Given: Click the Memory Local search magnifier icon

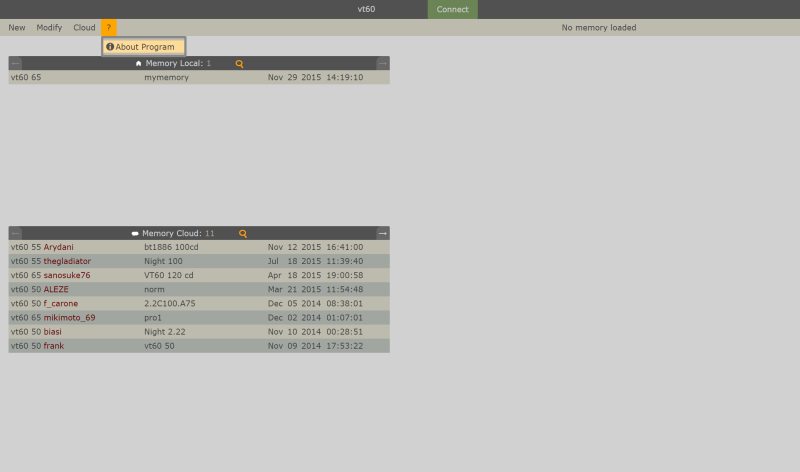Looking at the screenshot, I should pyautogui.click(x=239, y=64).
